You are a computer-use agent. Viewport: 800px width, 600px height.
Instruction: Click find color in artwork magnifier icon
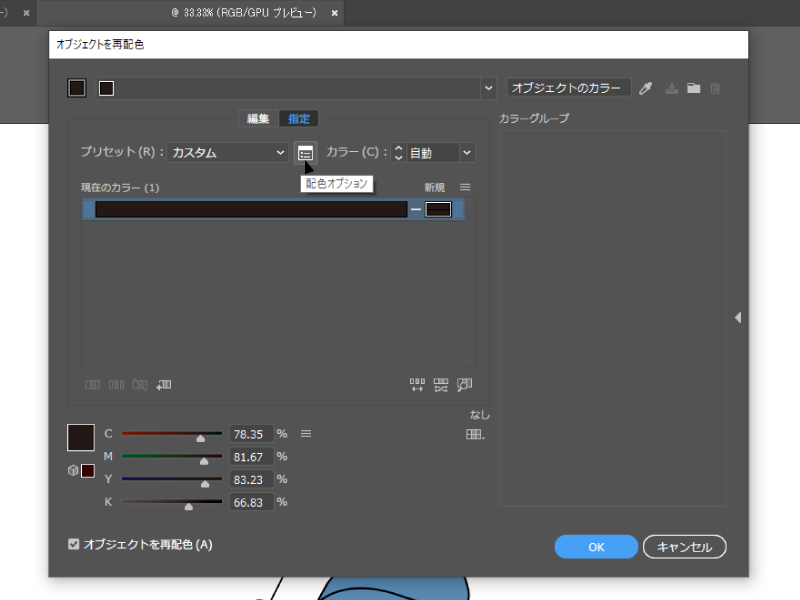pyautogui.click(x=464, y=384)
